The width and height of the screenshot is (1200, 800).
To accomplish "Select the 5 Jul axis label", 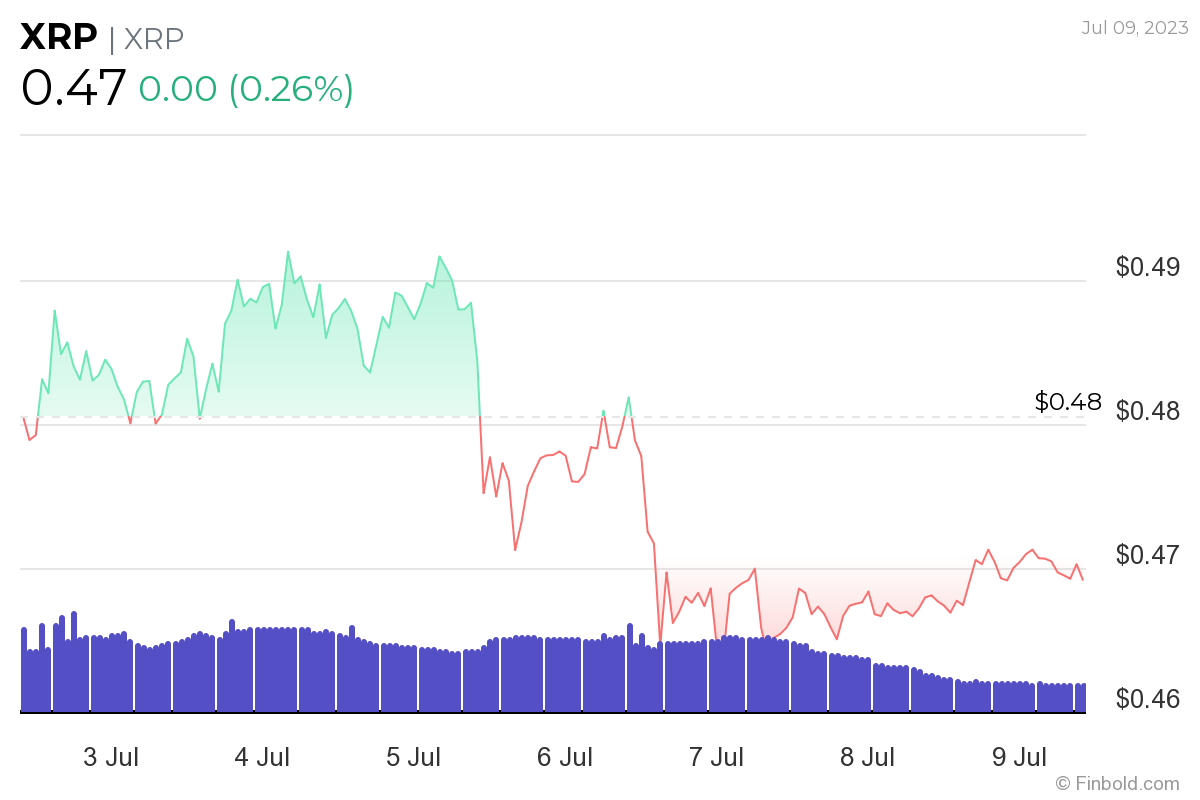I will [414, 757].
